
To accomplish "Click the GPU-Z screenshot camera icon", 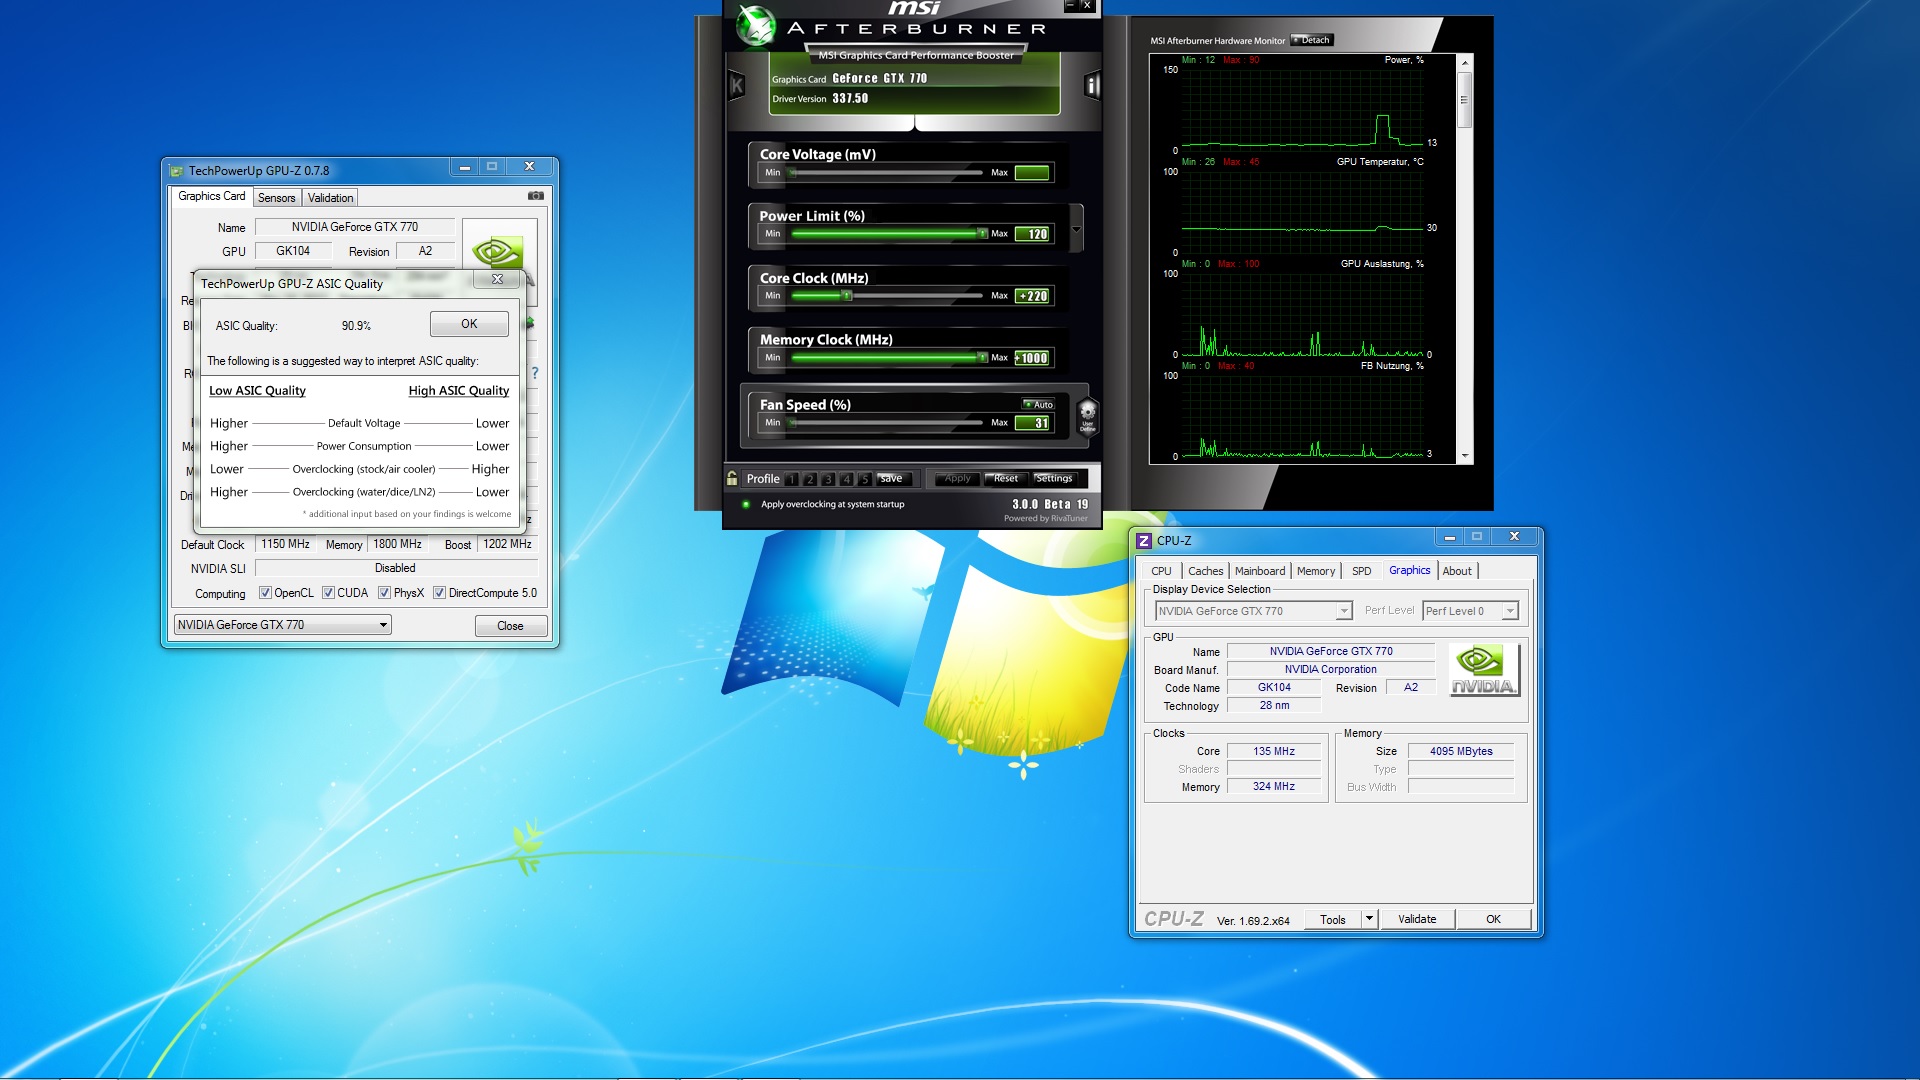I will pos(536,196).
